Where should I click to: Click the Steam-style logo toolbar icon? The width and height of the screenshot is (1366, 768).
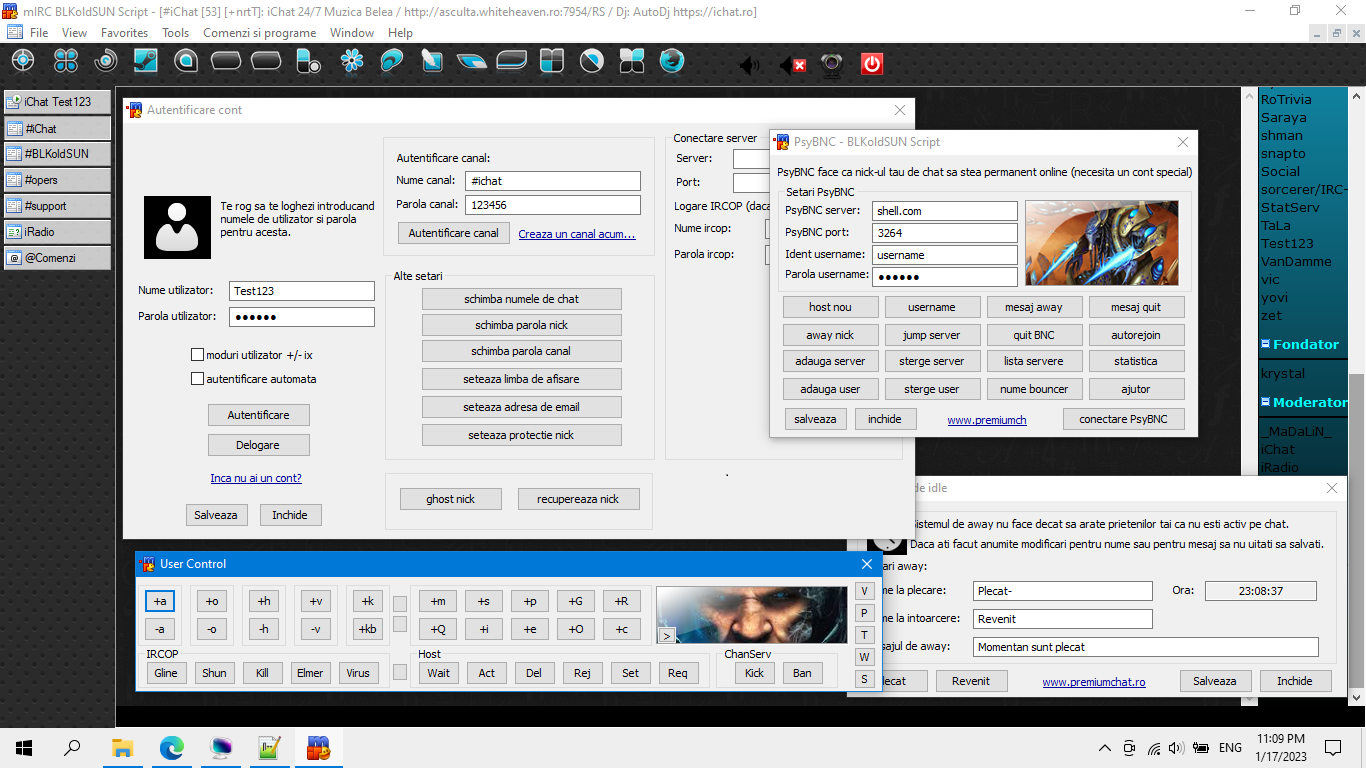pyautogui.click(x=146, y=62)
